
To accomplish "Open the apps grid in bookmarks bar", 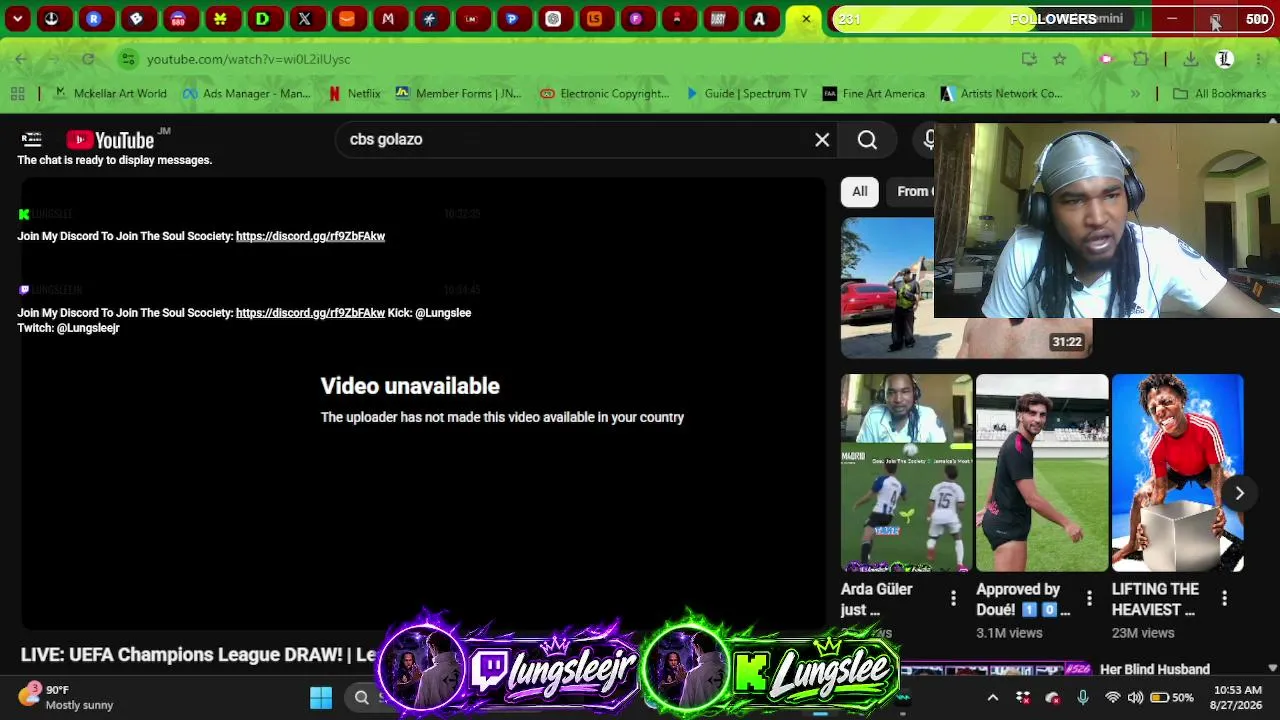I will 17,94.
